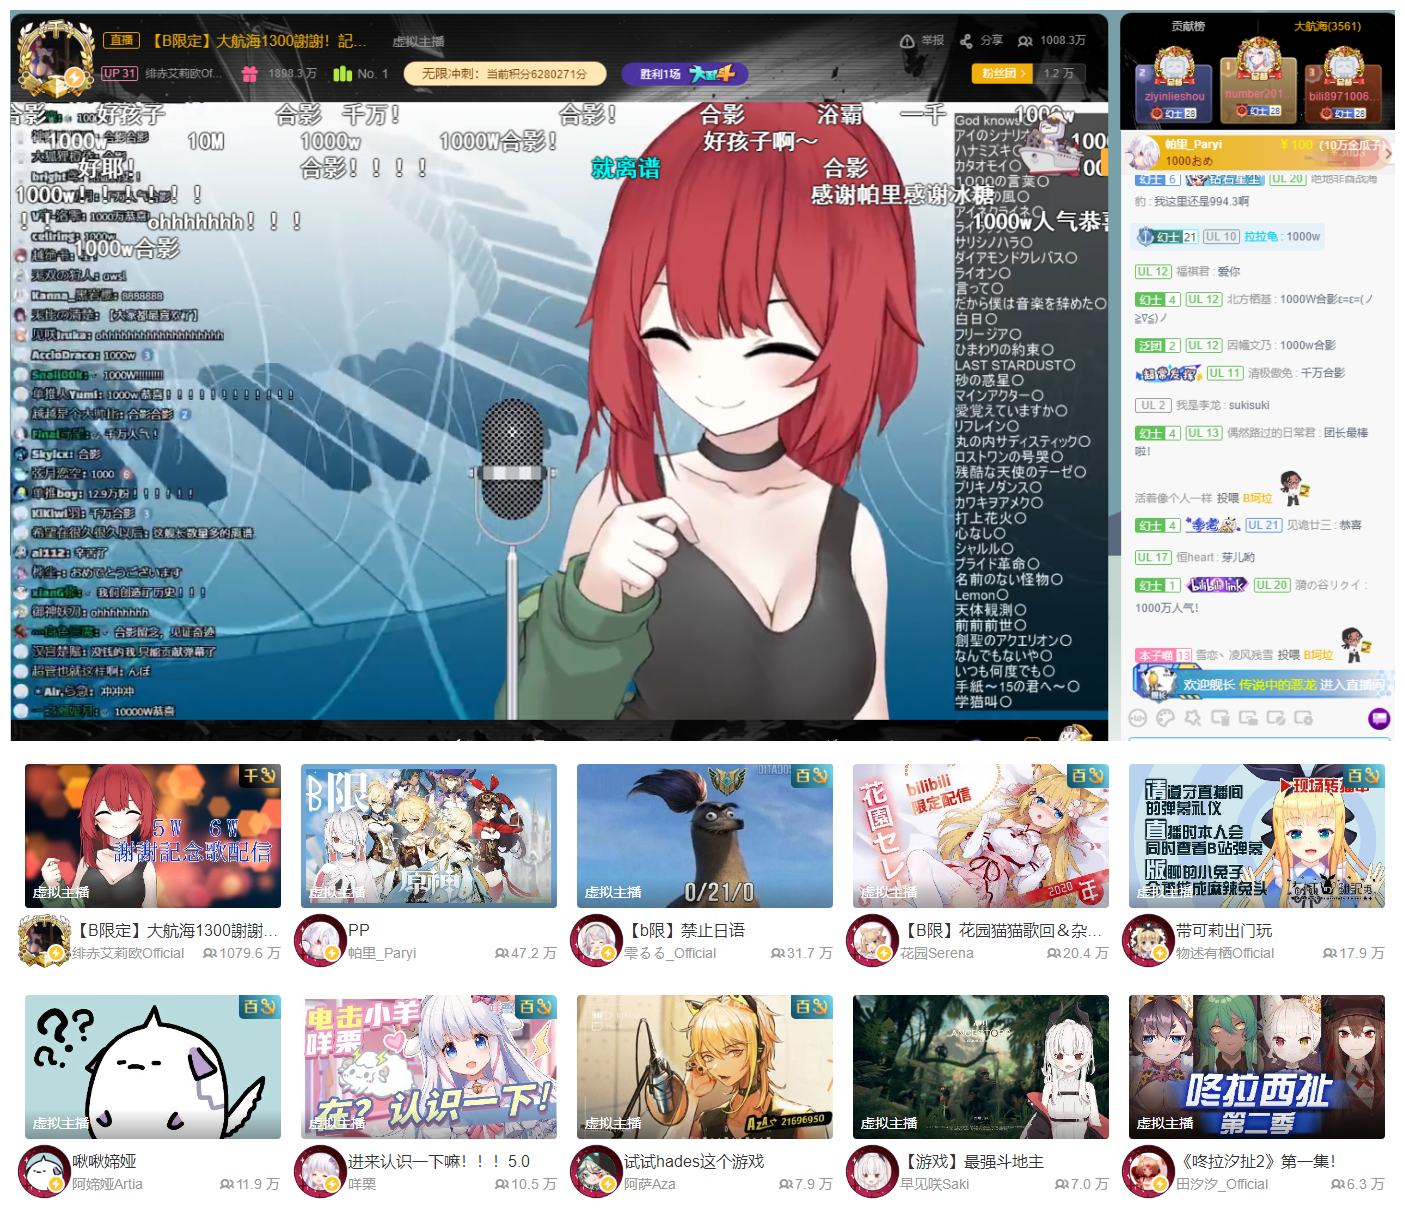Screen dimensions: 1405x1209
Task: Open the 无限冲刺 score banner
Action: (x=505, y=73)
